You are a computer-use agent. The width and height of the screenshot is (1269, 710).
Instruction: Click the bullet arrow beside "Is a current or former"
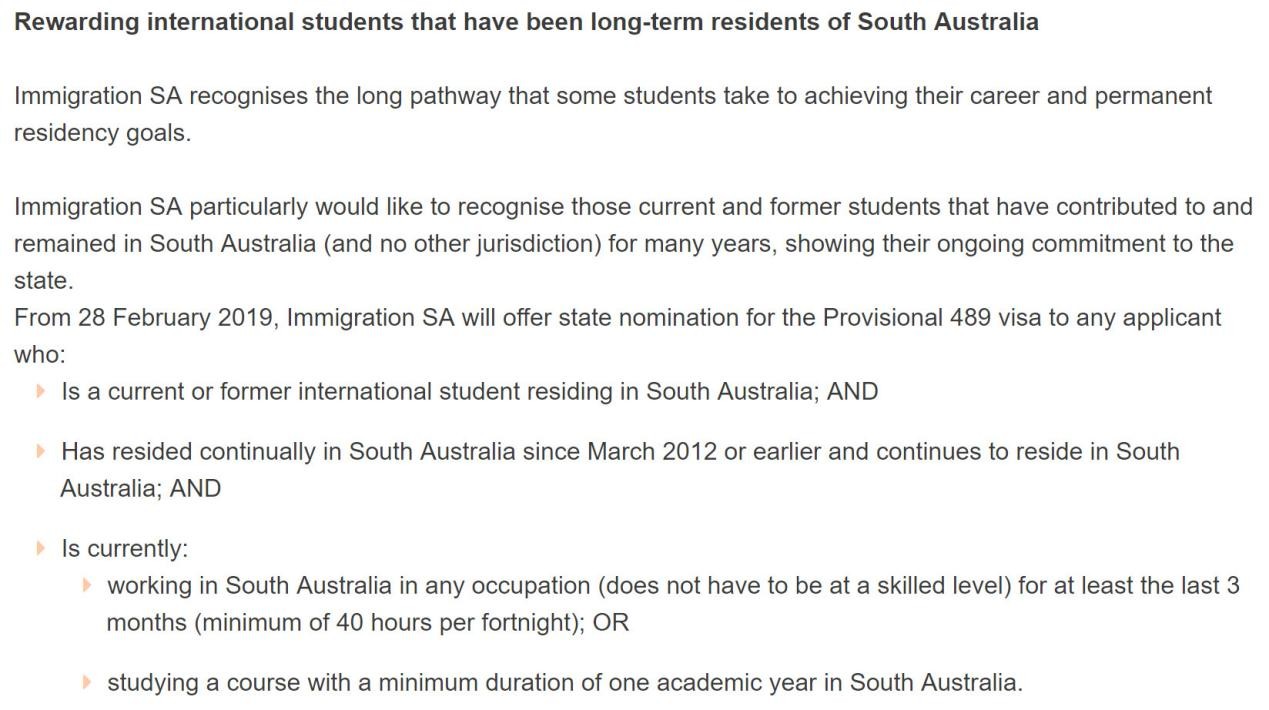[41, 391]
